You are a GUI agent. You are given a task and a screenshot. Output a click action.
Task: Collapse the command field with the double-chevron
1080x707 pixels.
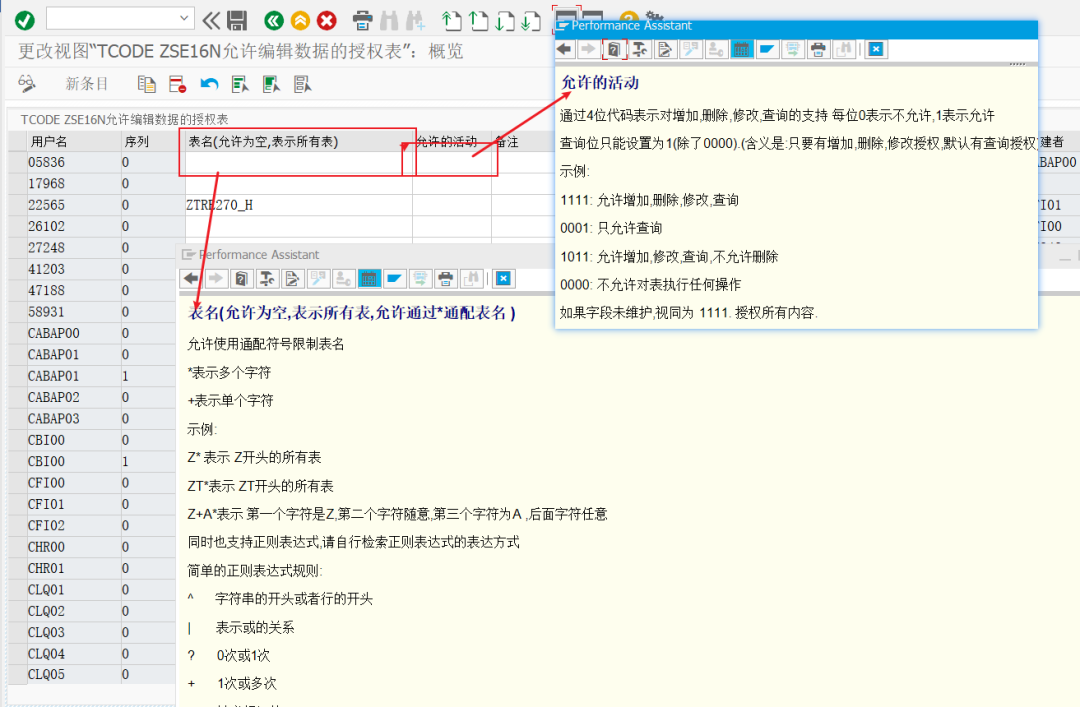(211, 20)
